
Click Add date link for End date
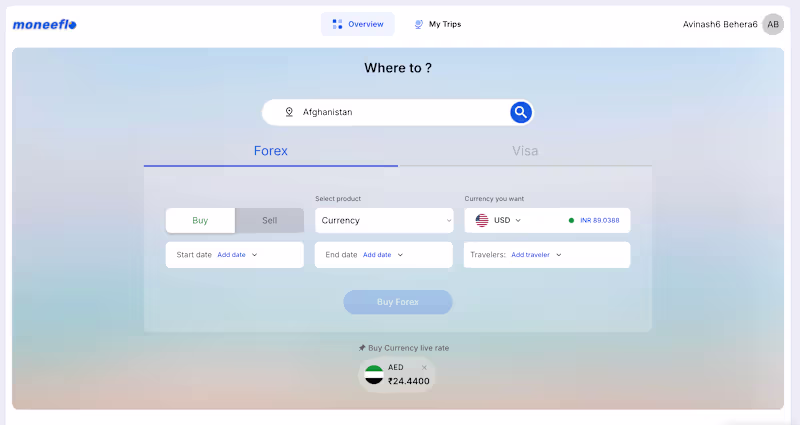(x=377, y=255)
